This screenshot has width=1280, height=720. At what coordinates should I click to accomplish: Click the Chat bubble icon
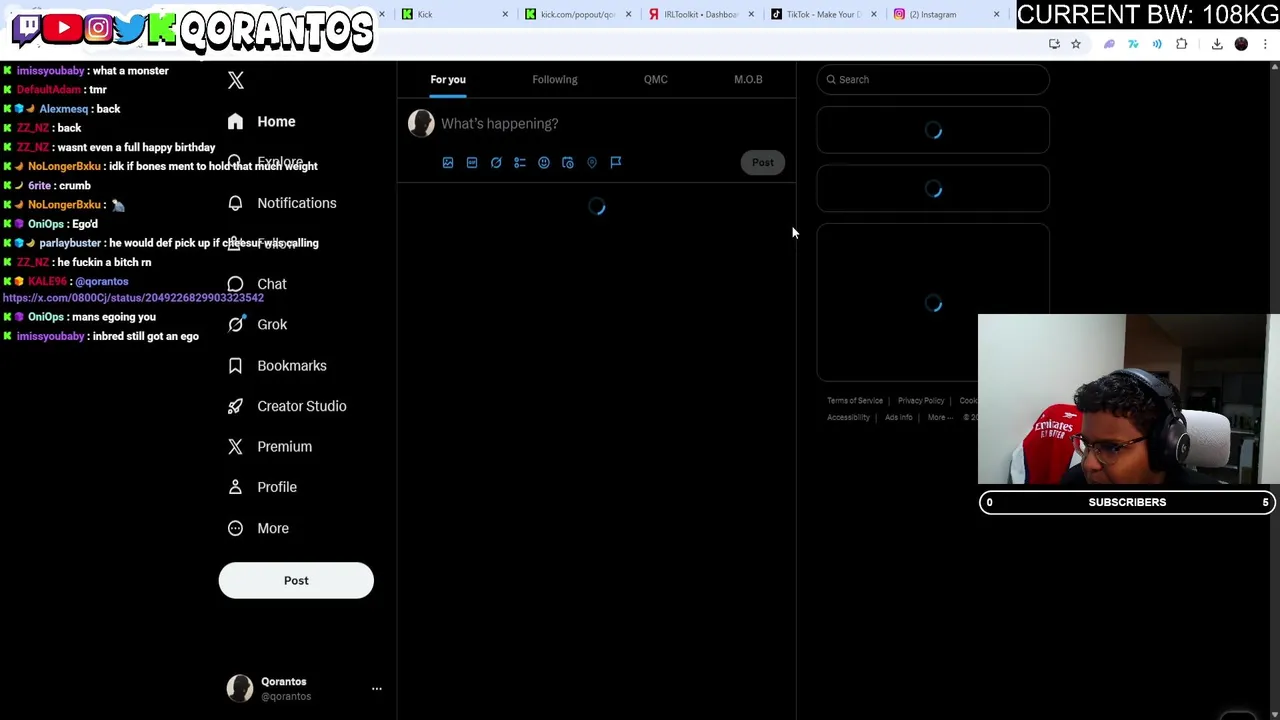(x=235, y=284)
